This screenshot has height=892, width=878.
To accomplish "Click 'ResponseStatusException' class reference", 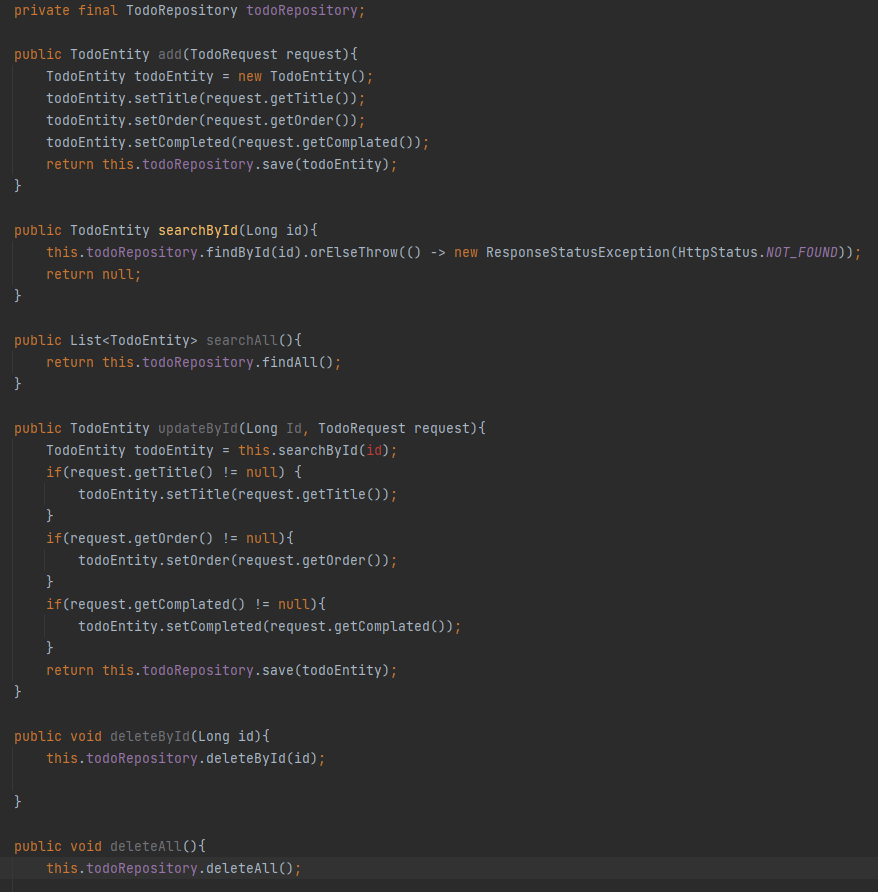I will (578, 252).
